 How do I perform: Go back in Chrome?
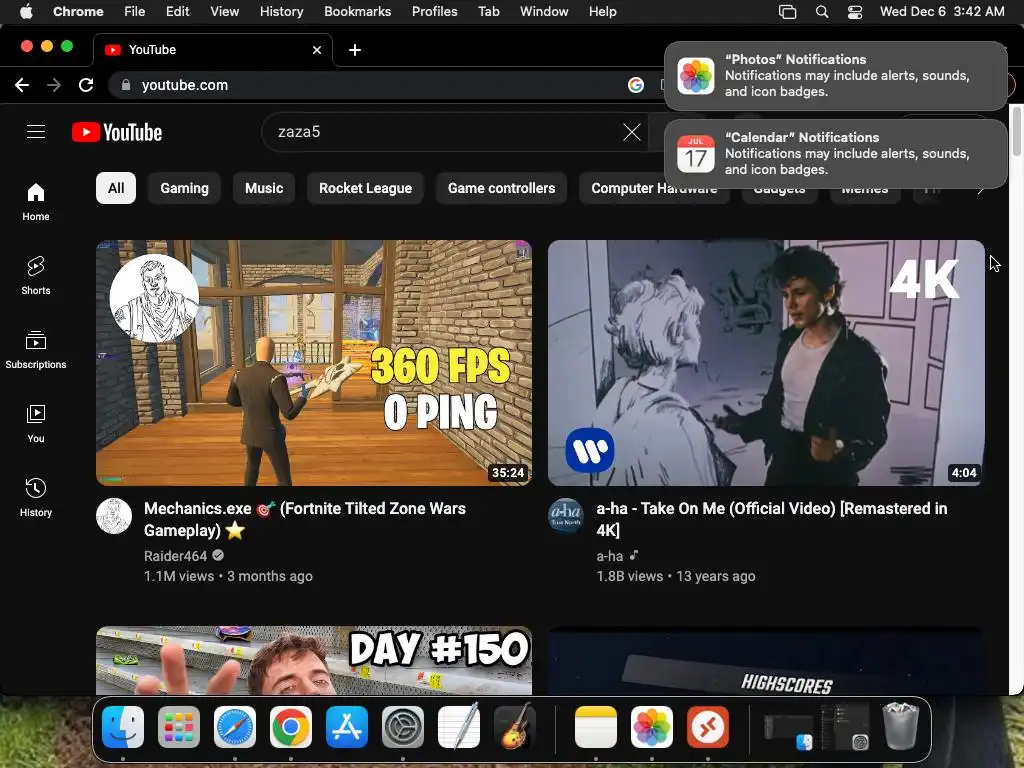click(22, 85)
